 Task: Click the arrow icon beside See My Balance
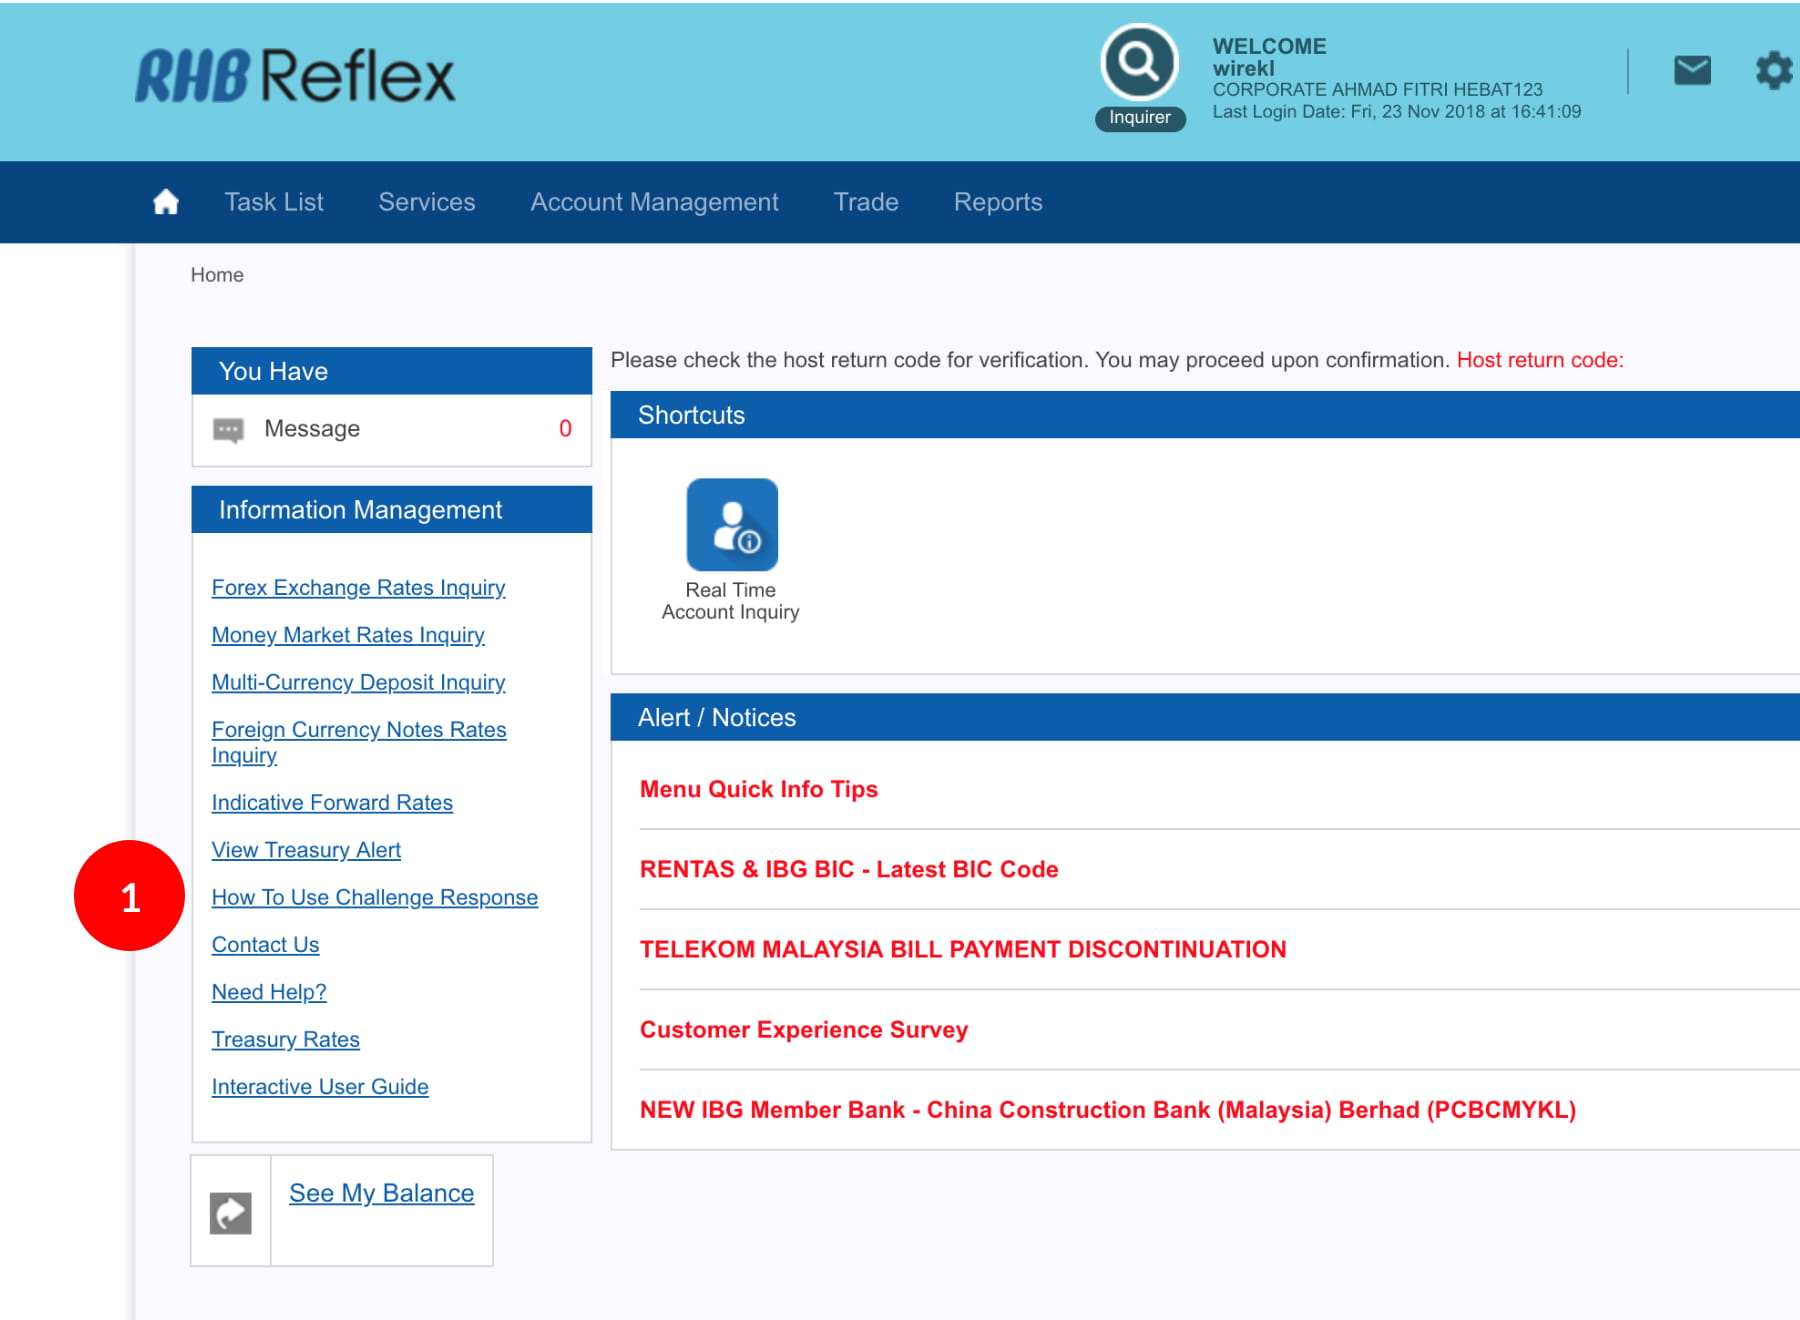(x=230, y=1213)
